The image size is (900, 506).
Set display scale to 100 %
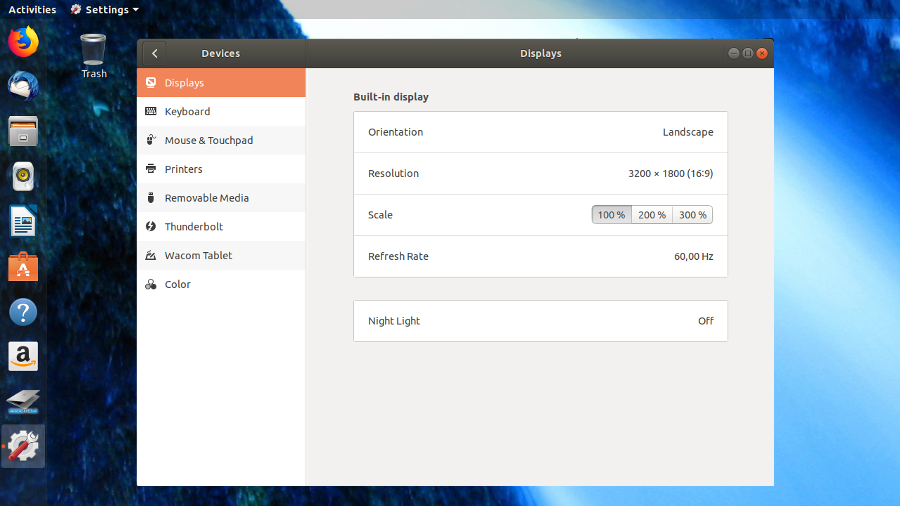(611, 215)
